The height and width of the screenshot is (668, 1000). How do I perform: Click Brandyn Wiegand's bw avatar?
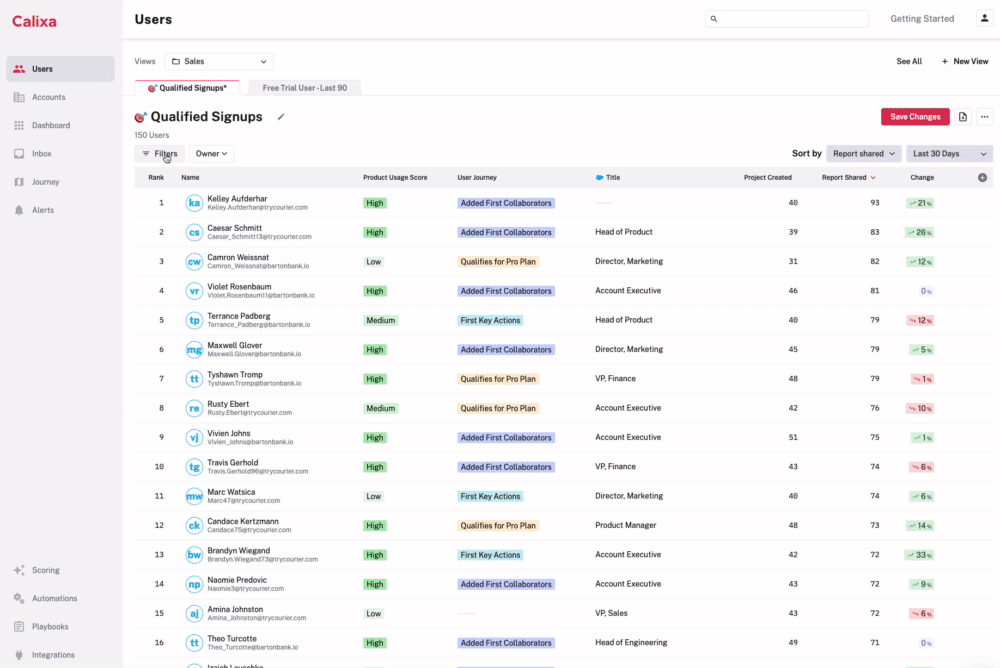194,555
